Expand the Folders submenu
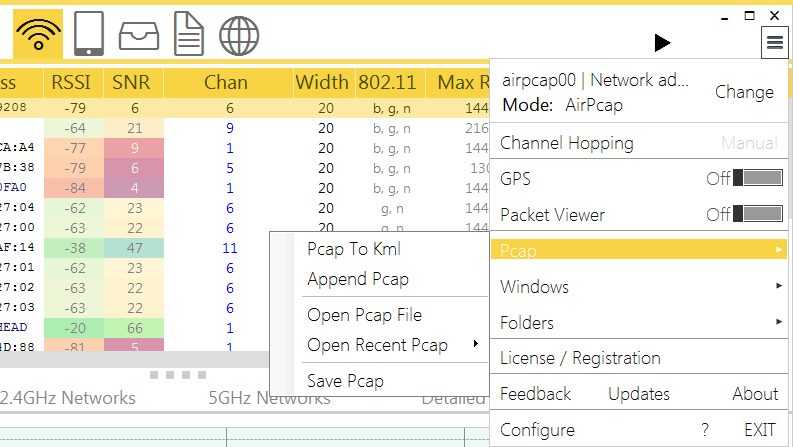 [639, 323]
